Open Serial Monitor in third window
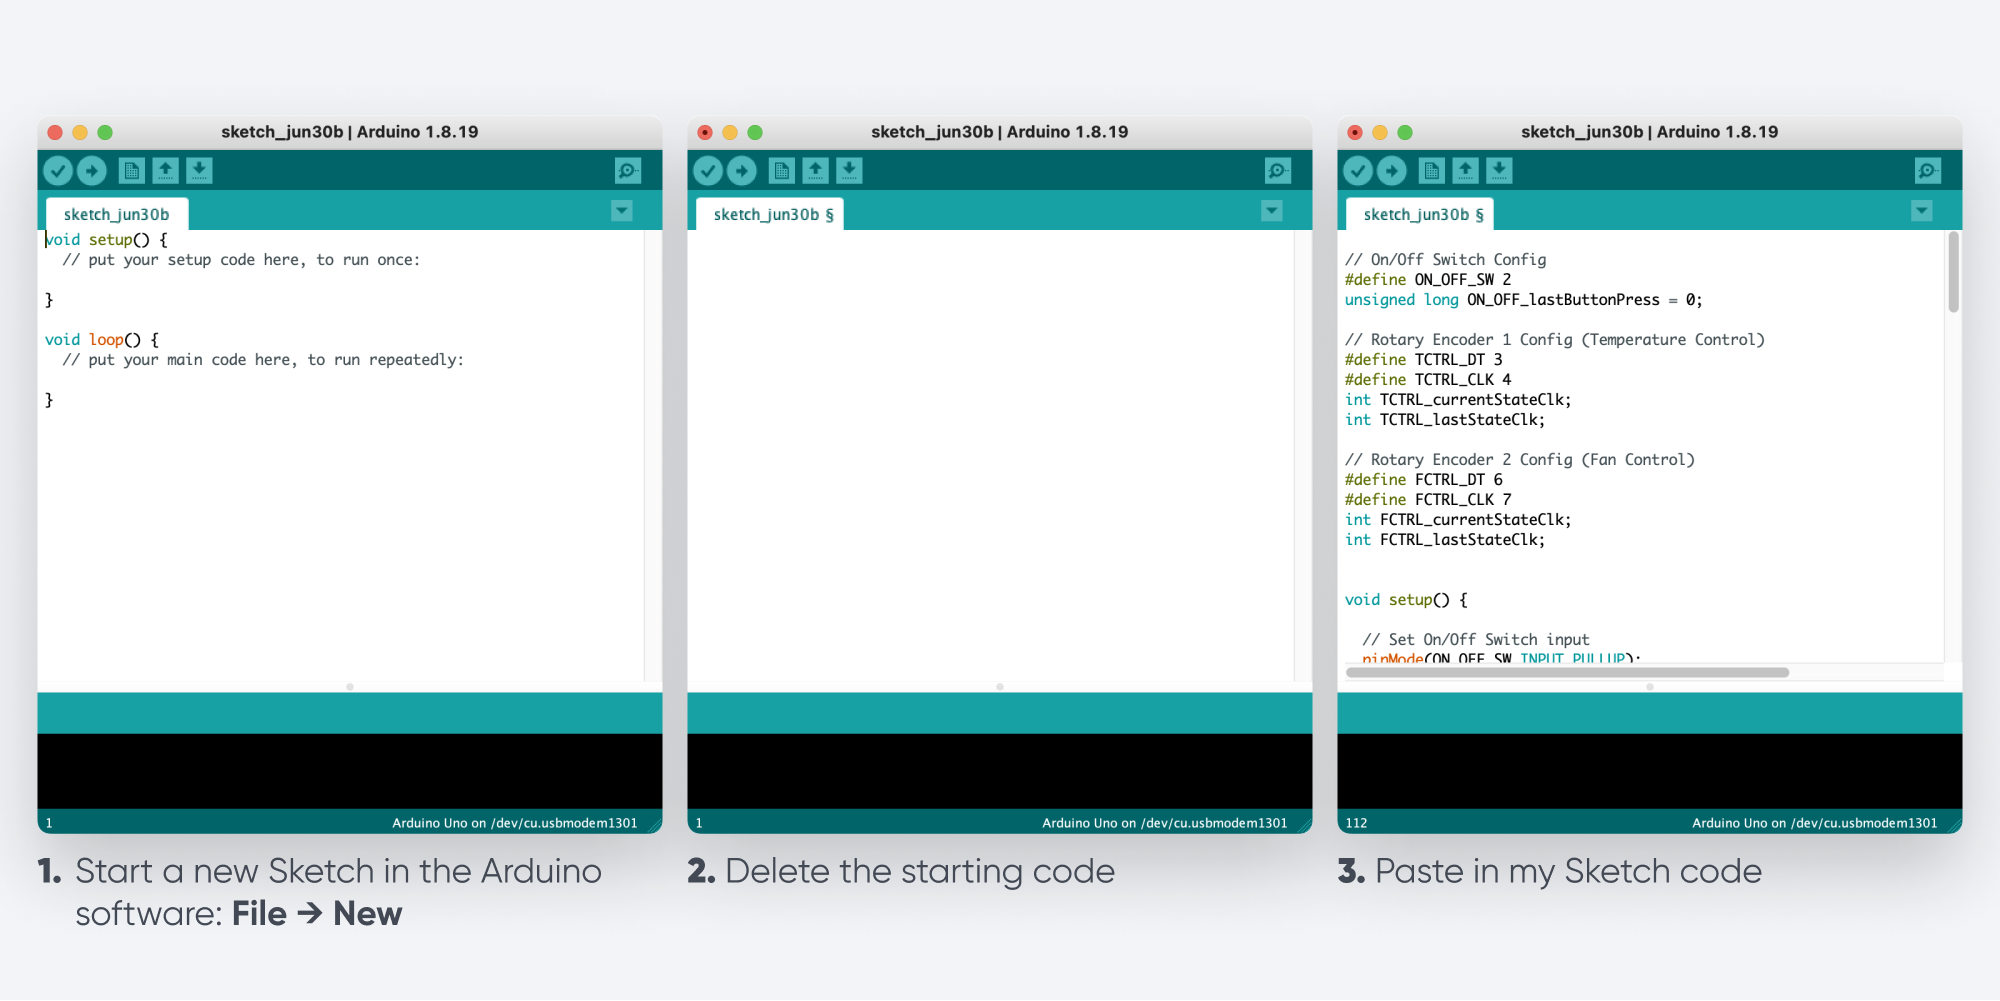This screenshot has height=1001, width=2000. 1928,171
